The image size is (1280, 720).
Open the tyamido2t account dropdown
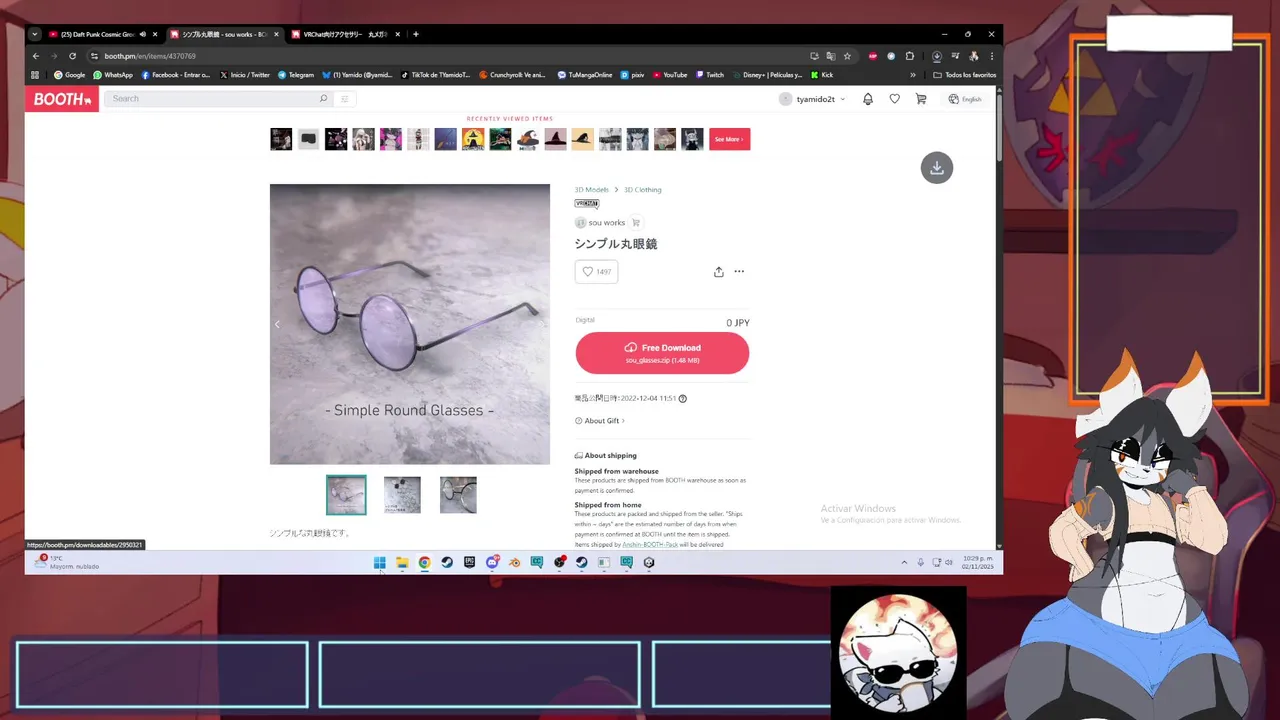click(813, 99)
